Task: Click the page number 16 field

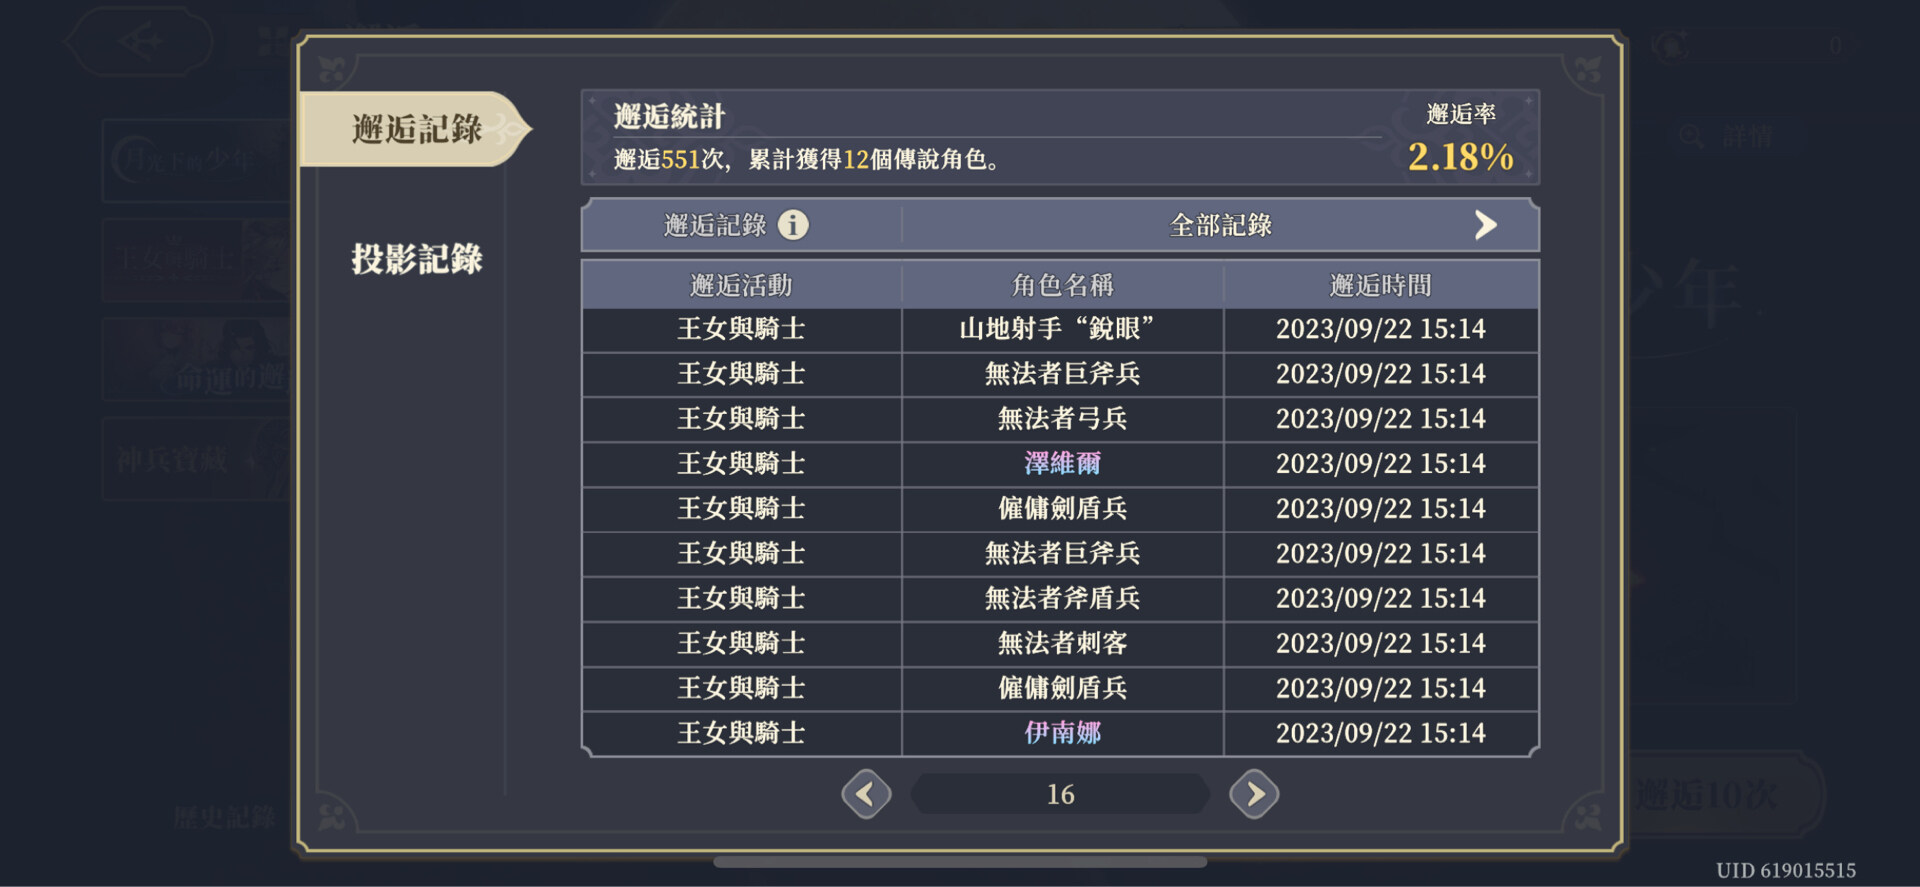Action: pos(1060,794)
